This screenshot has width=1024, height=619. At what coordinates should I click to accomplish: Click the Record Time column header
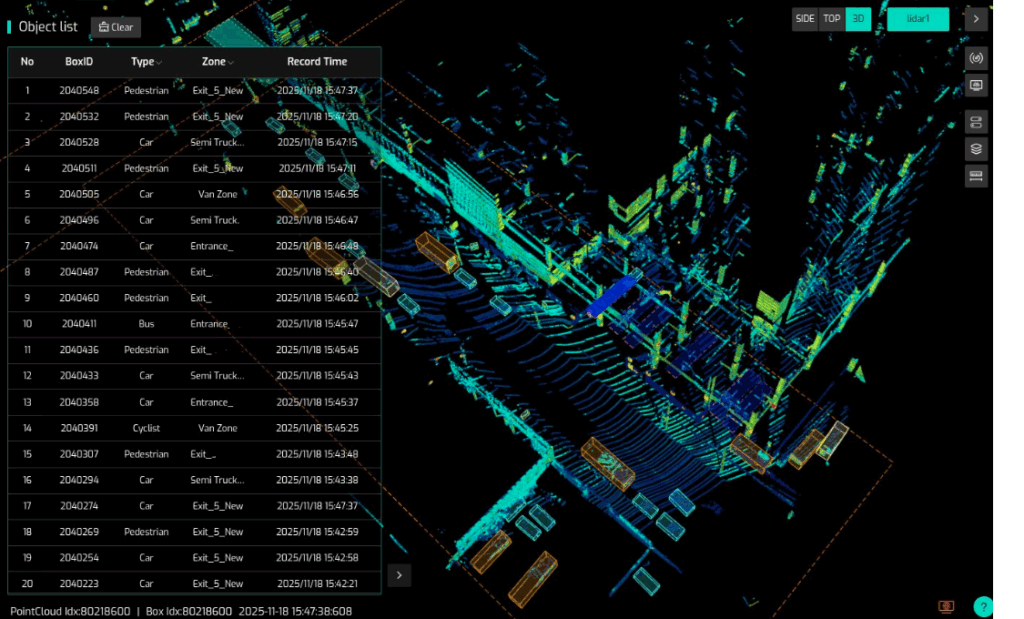click(317, 62)
